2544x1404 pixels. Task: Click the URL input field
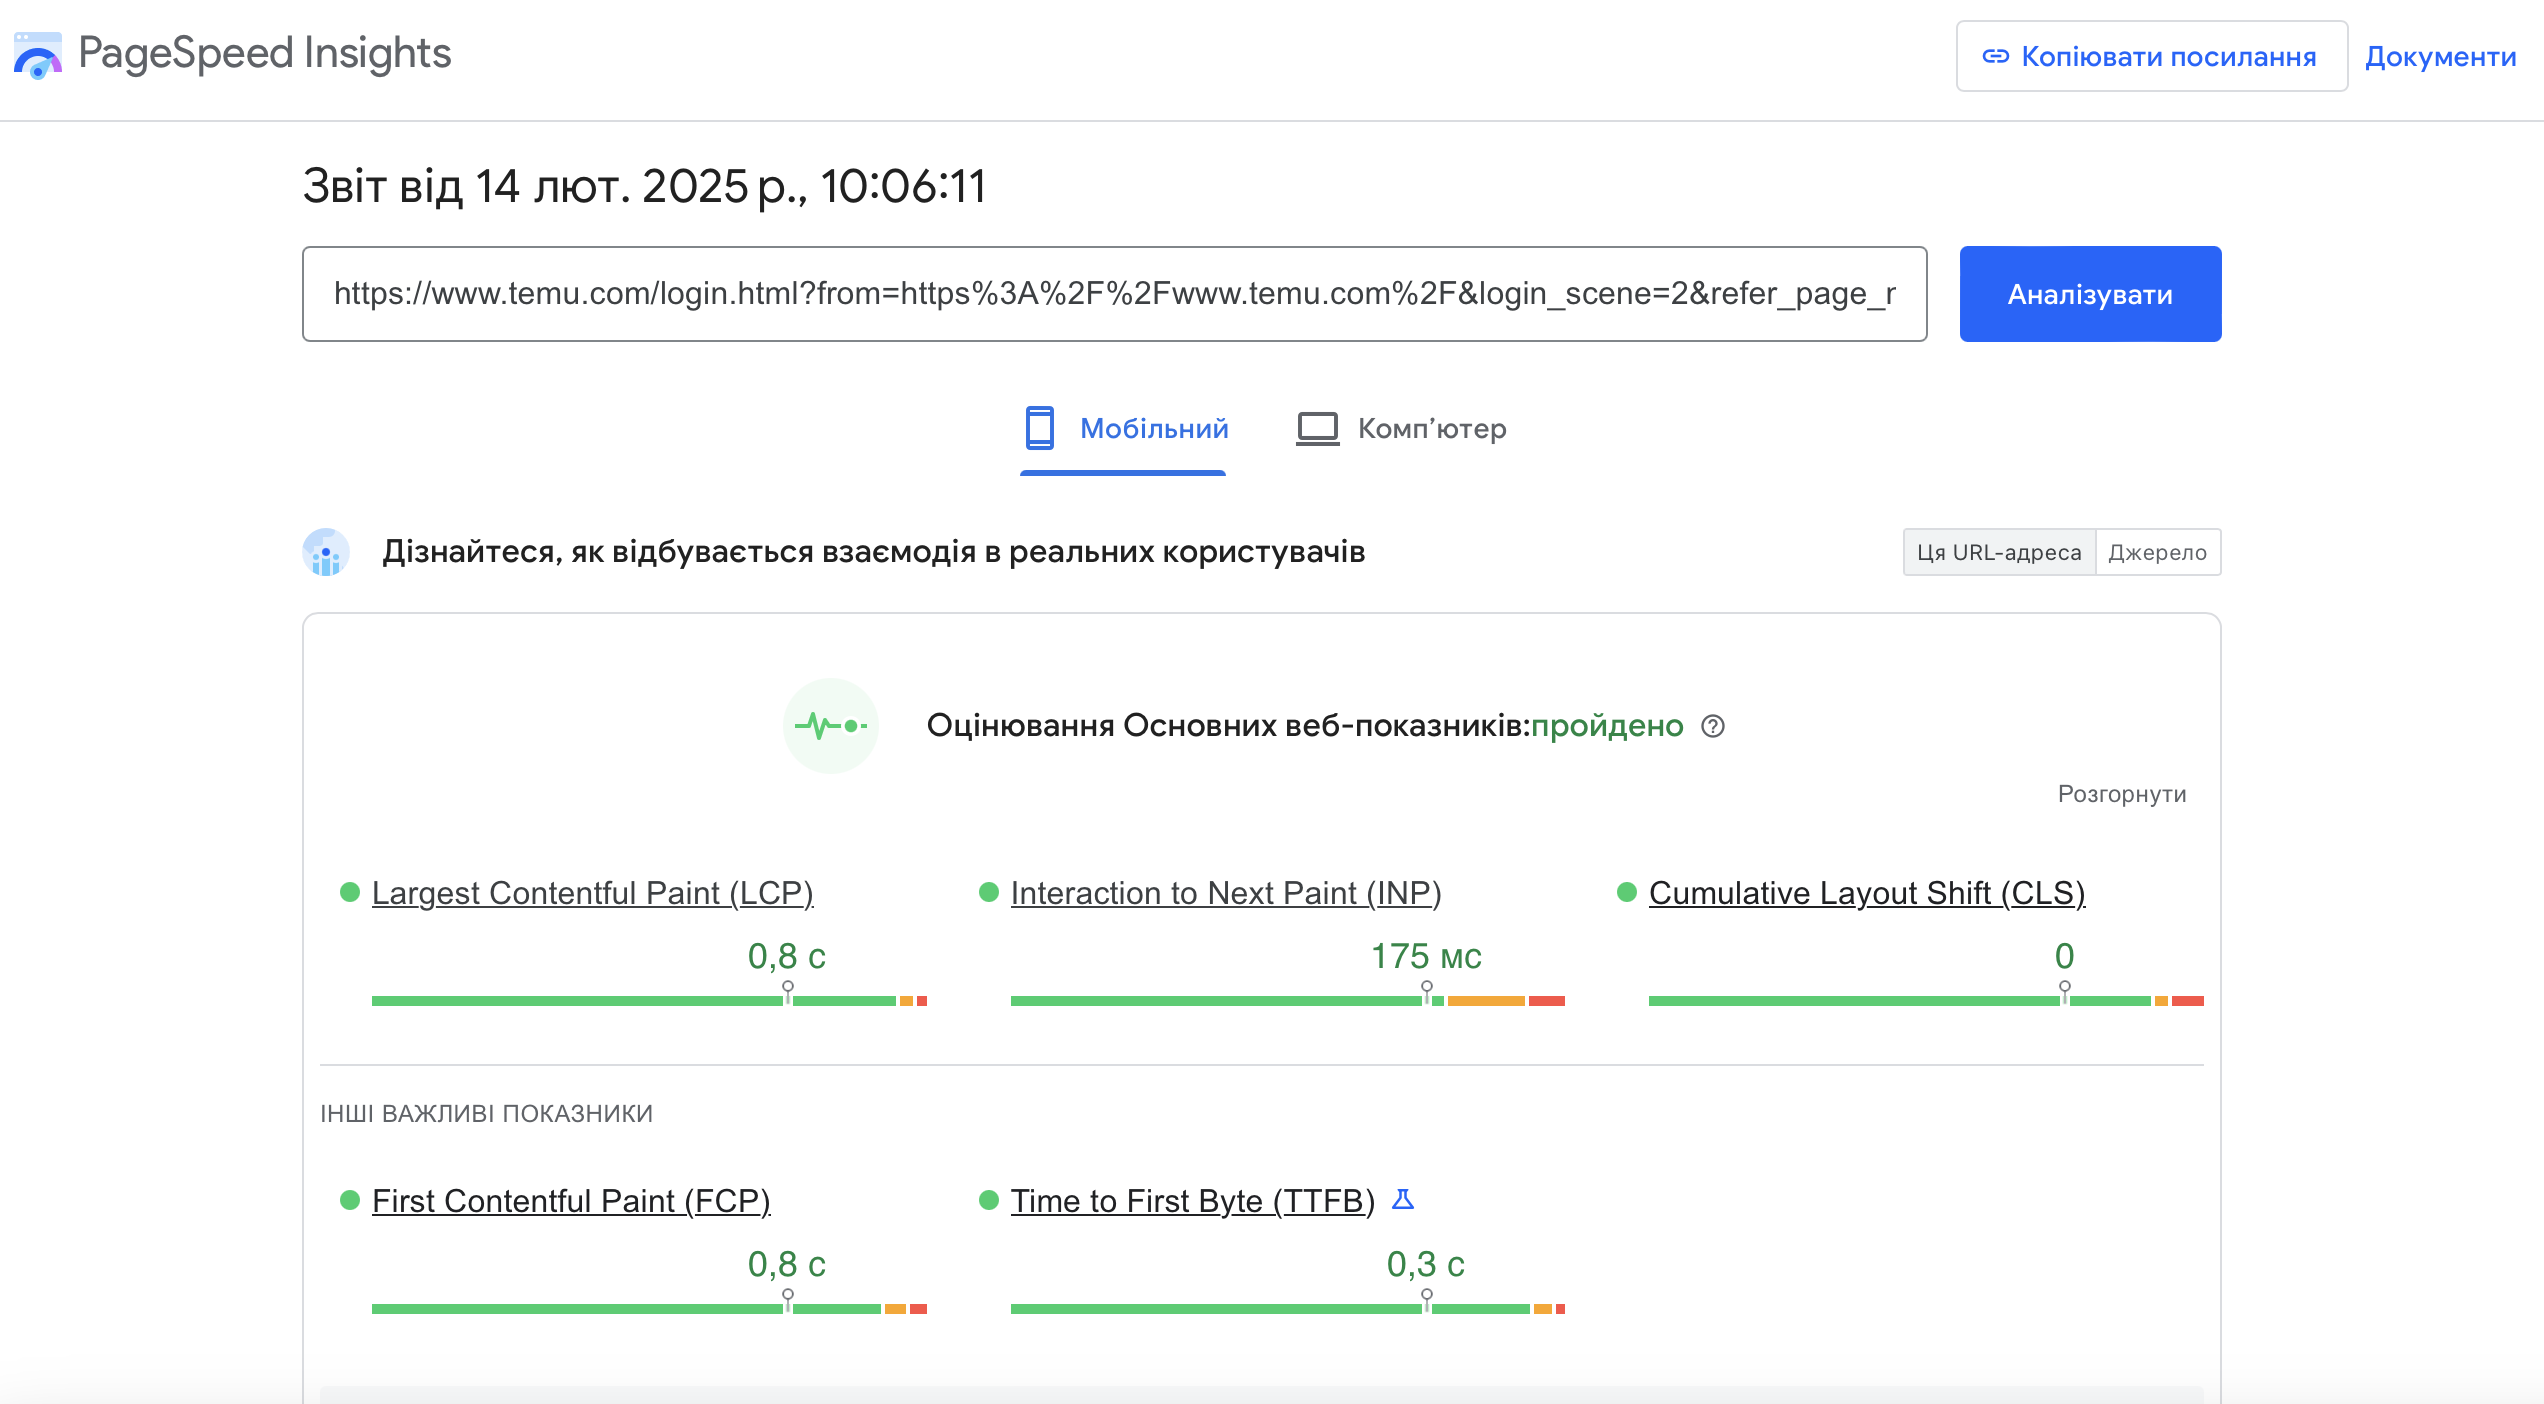pyautogui.click(x=1114, y=294)
